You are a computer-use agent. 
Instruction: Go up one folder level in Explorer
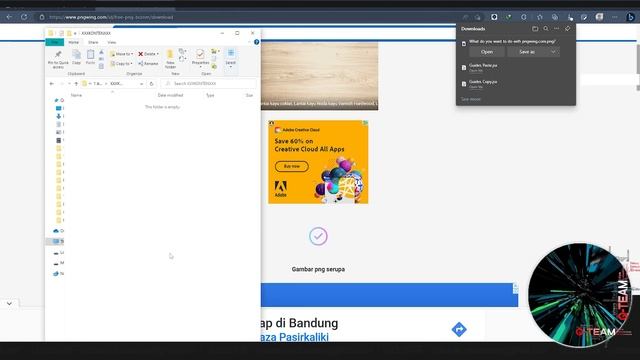tap(76, 84)
